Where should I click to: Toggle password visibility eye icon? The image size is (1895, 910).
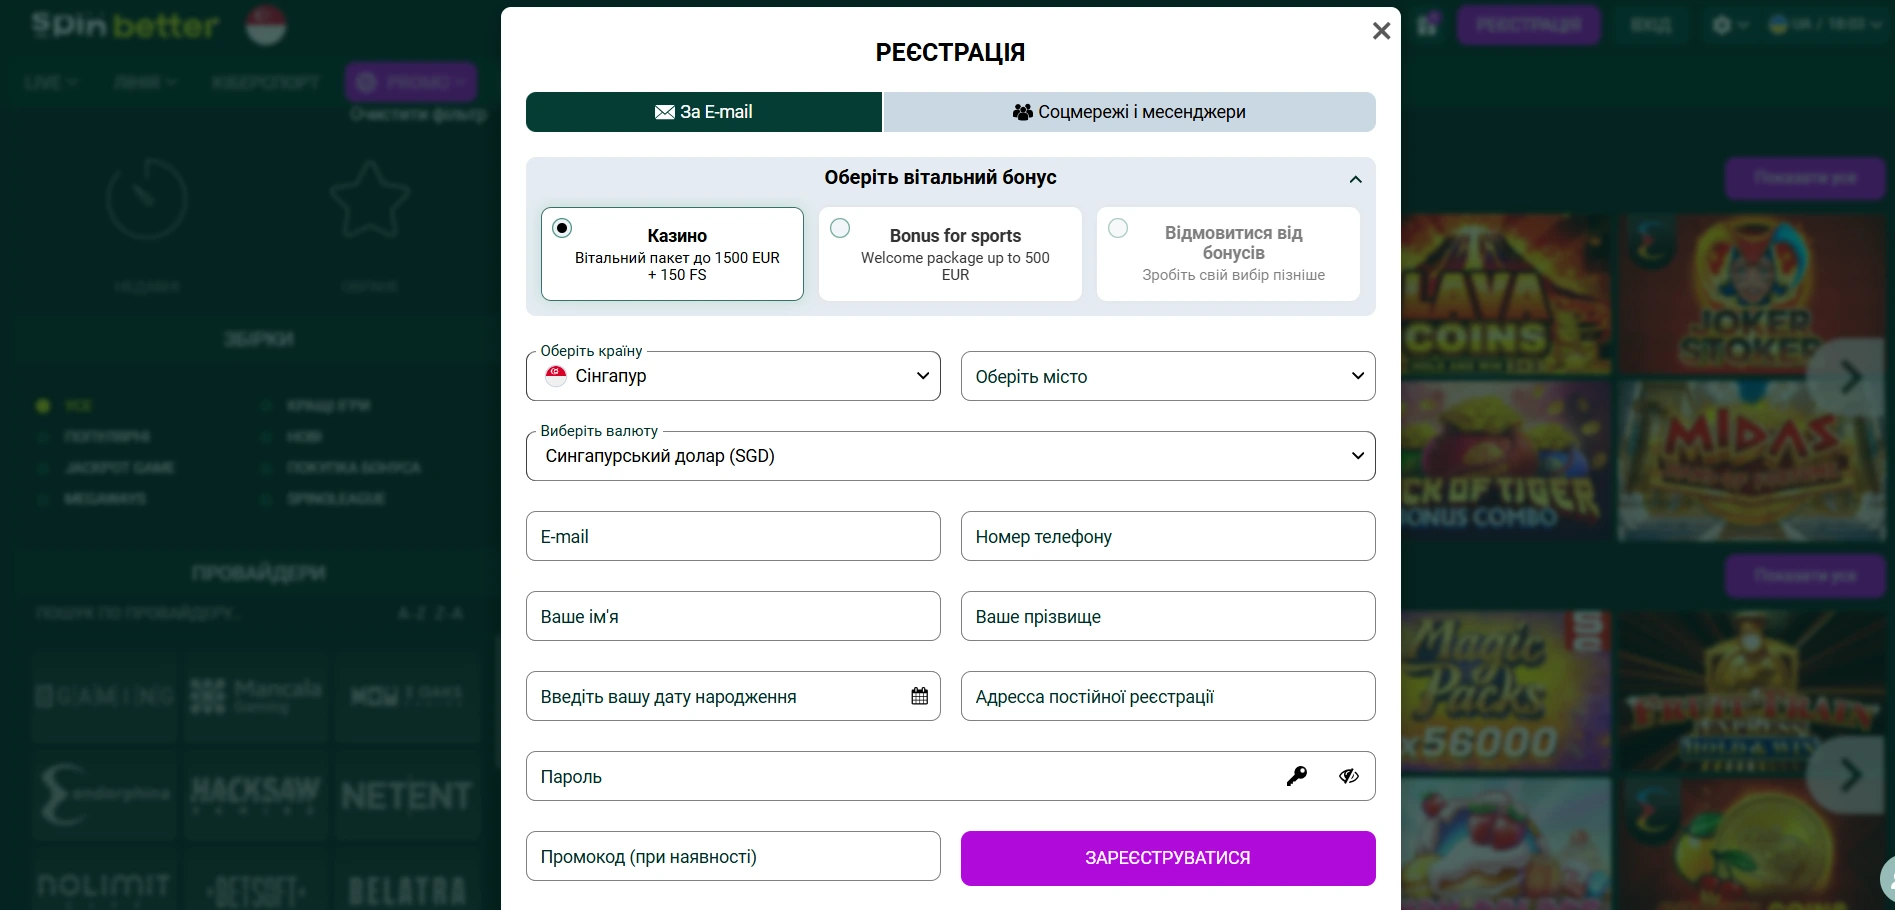1349,776
